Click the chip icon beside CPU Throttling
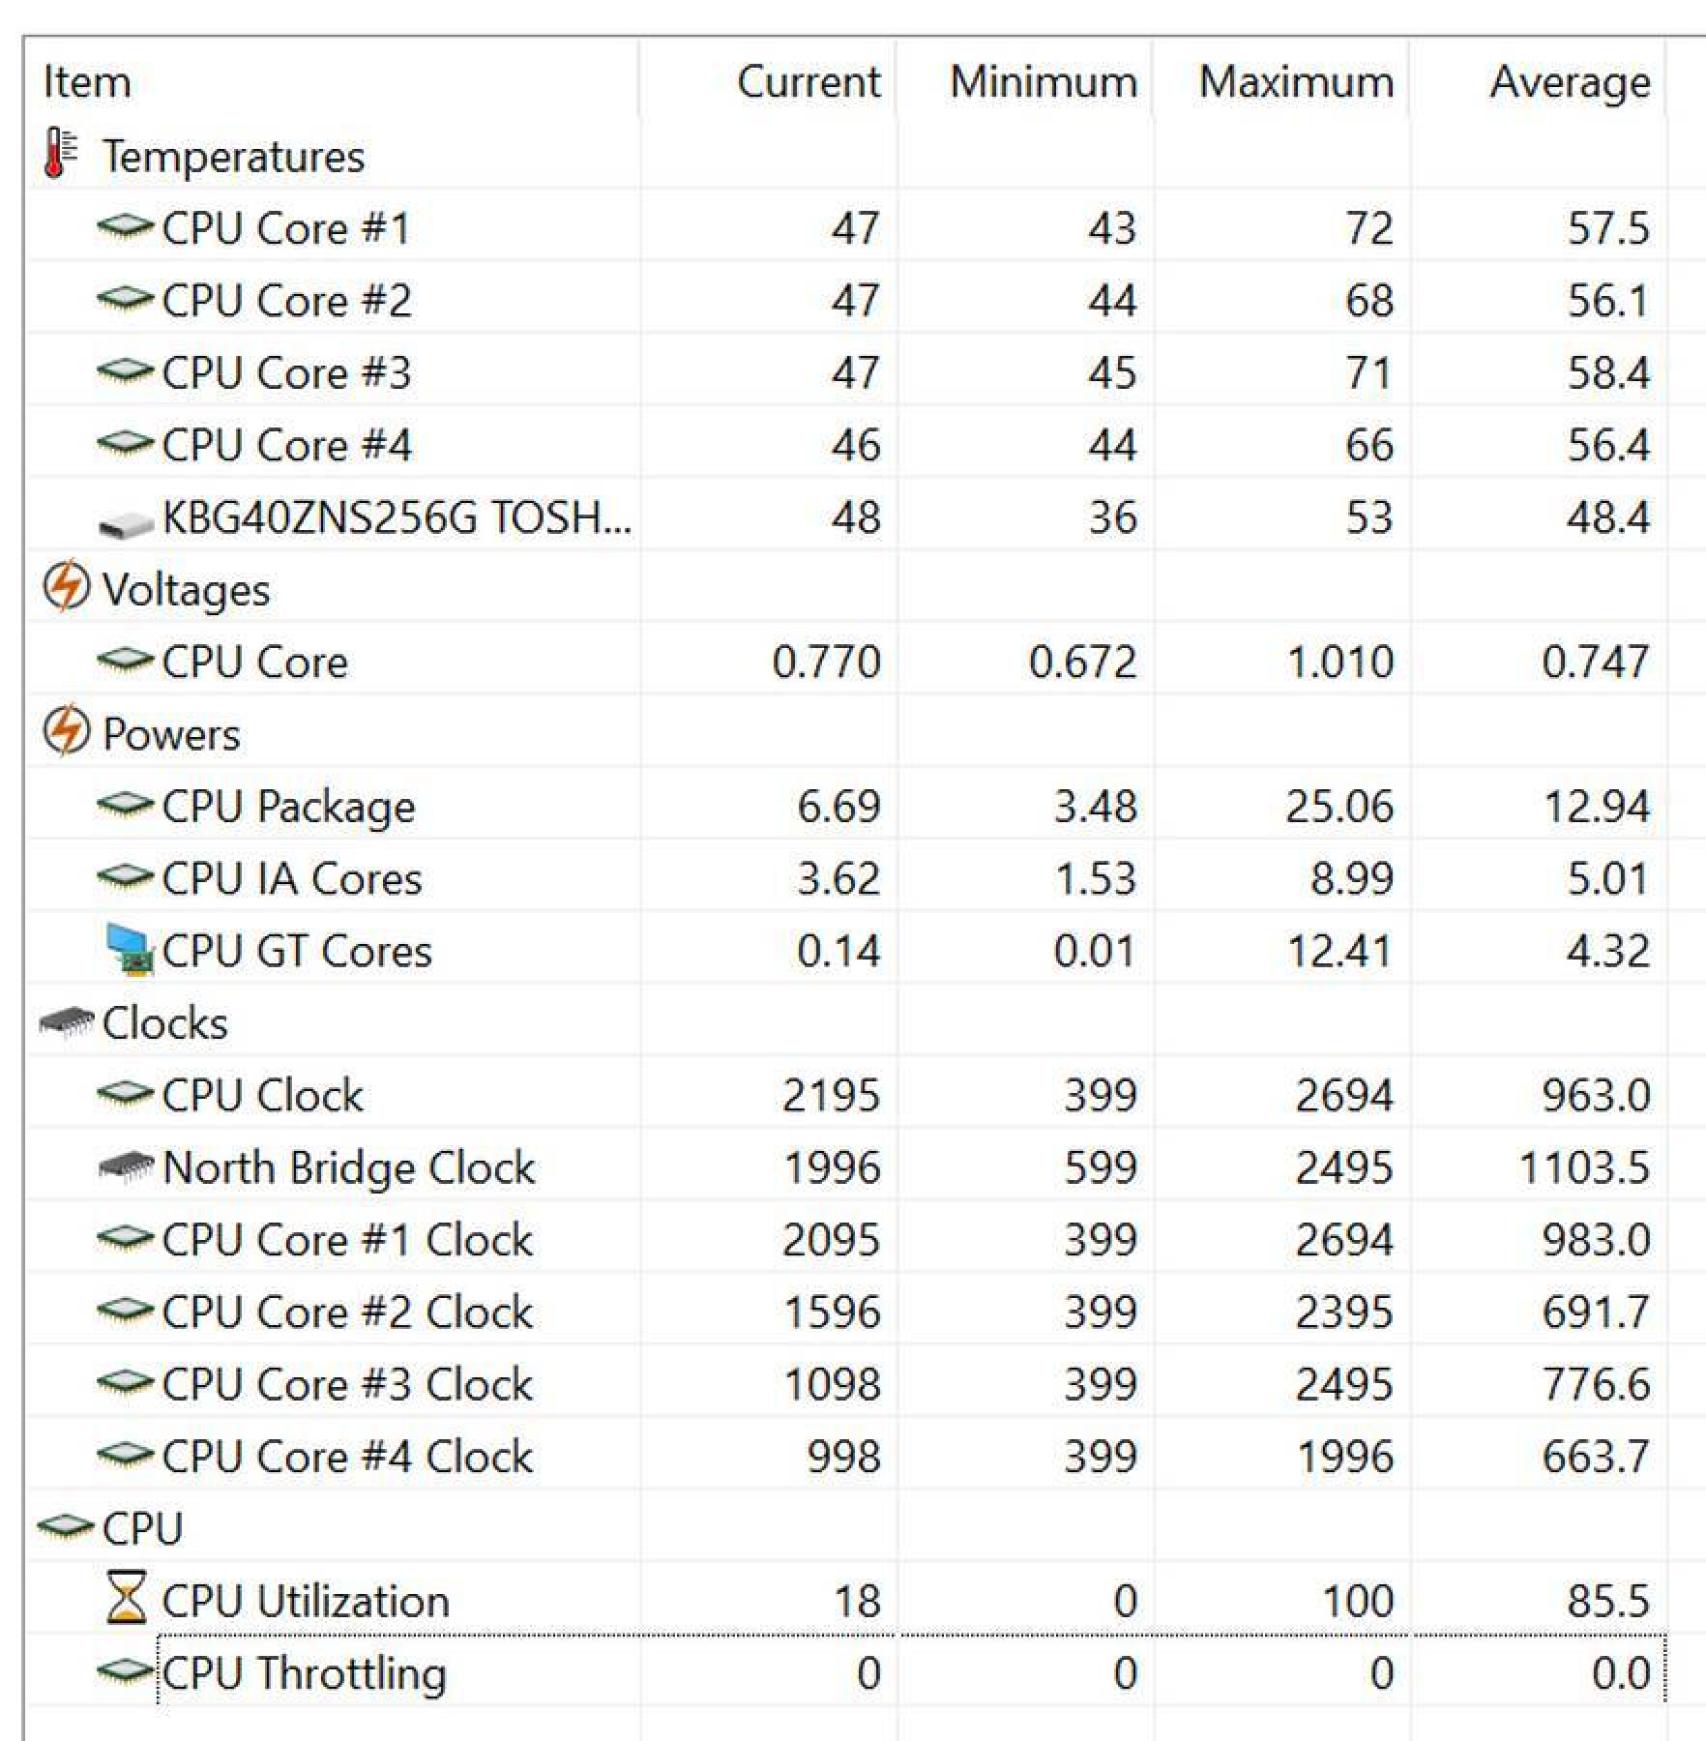This screenshot has height=1741, width=1706. [x=126, y=1671]
